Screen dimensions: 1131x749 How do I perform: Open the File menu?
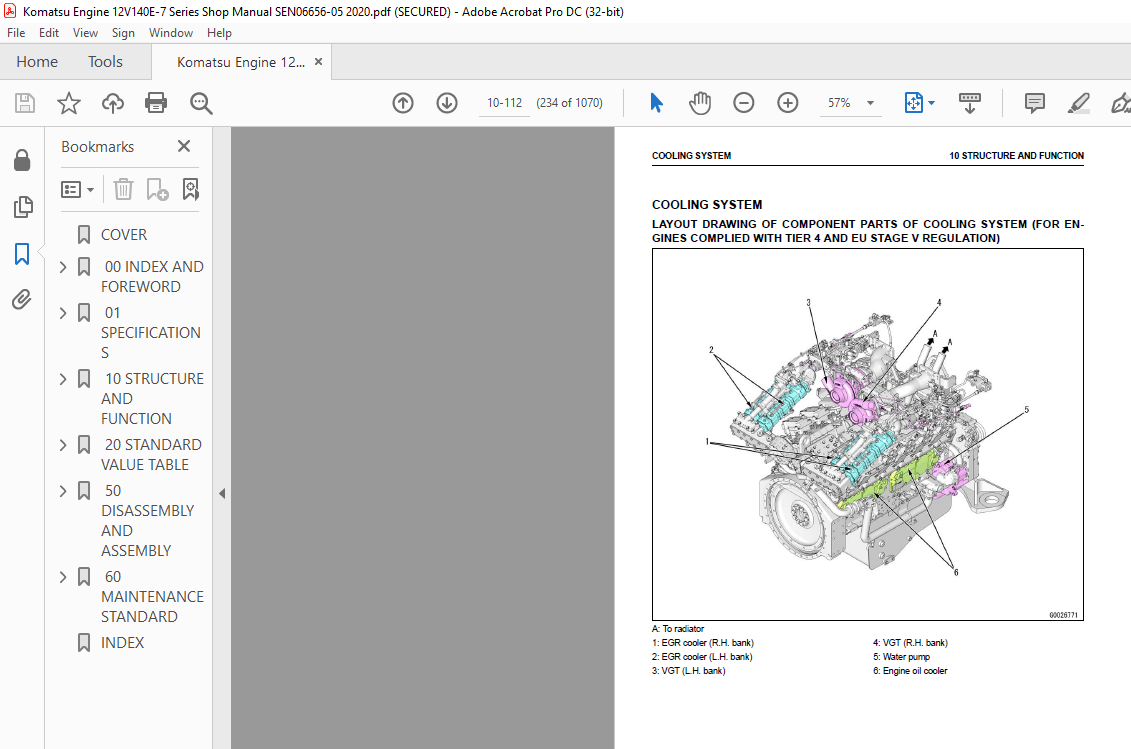click(16, 33)
